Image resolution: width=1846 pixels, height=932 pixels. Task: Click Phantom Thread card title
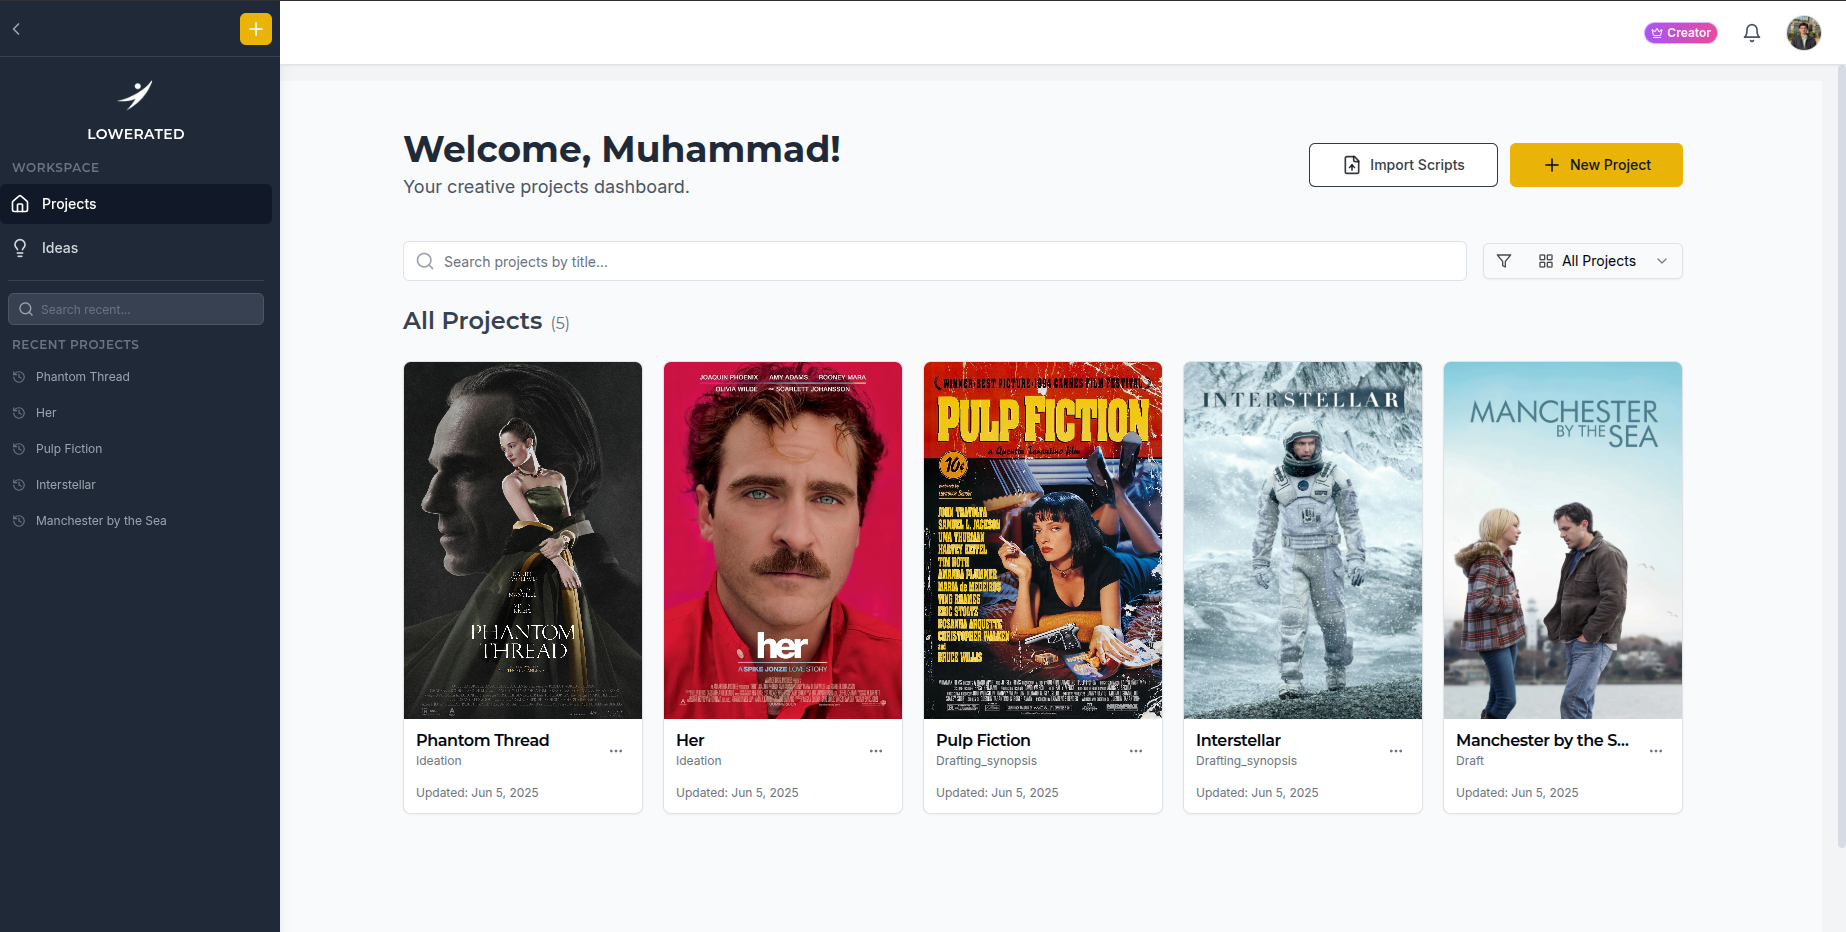tap(483, 740)
